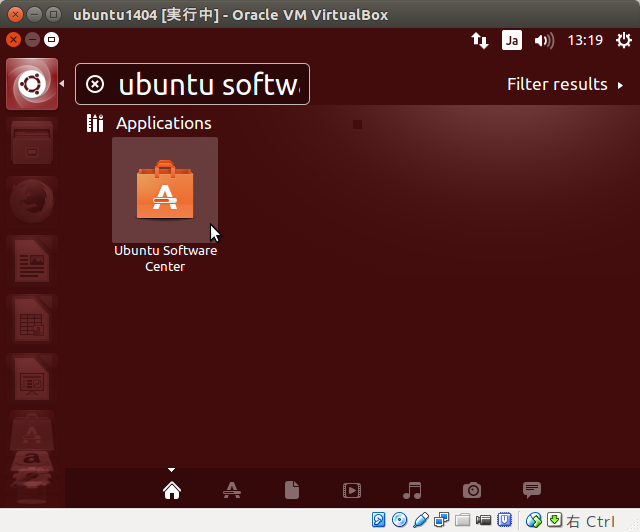The width and height of the screenshot is (640, 532).
Task: Click VirtualBox CPU virtualization status icon
Action: click(504, 520)
